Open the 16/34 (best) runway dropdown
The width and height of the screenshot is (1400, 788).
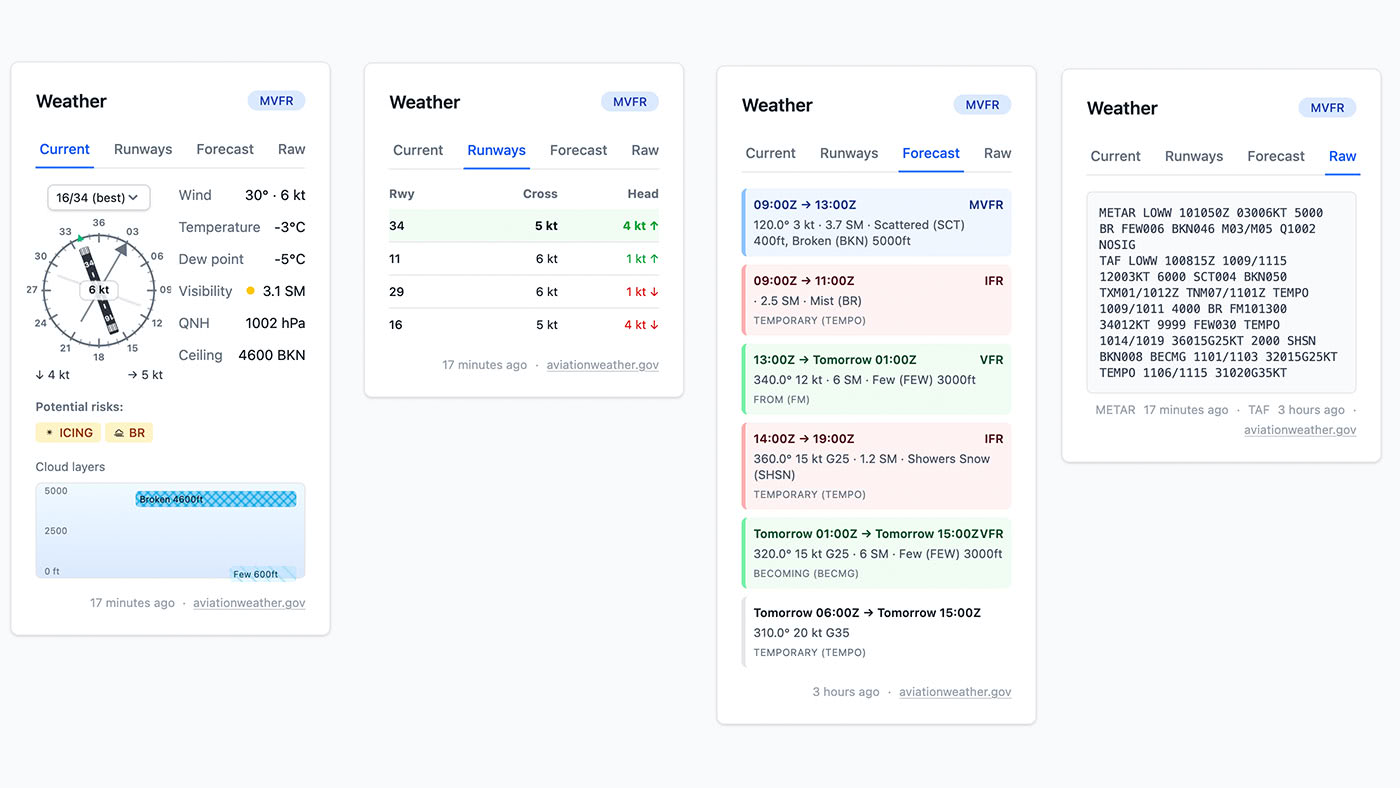point(99,198)
